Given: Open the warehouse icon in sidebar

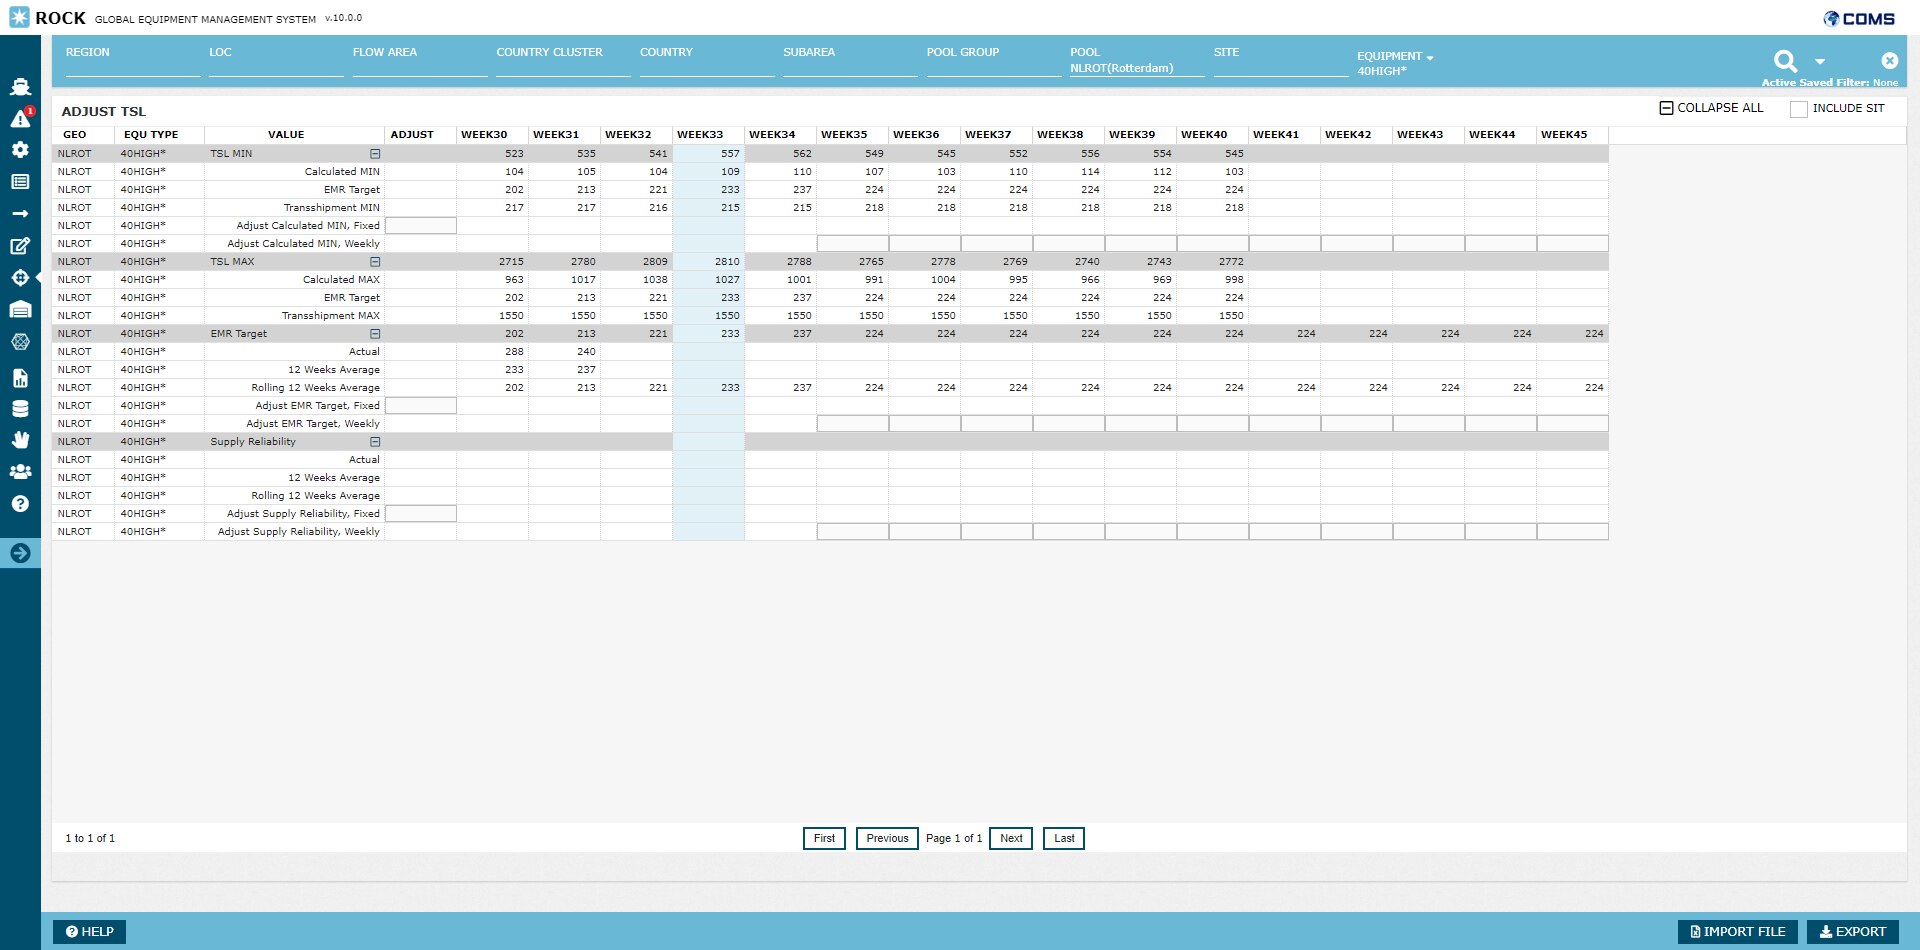Looking at the screenshot, I should 20,310.
